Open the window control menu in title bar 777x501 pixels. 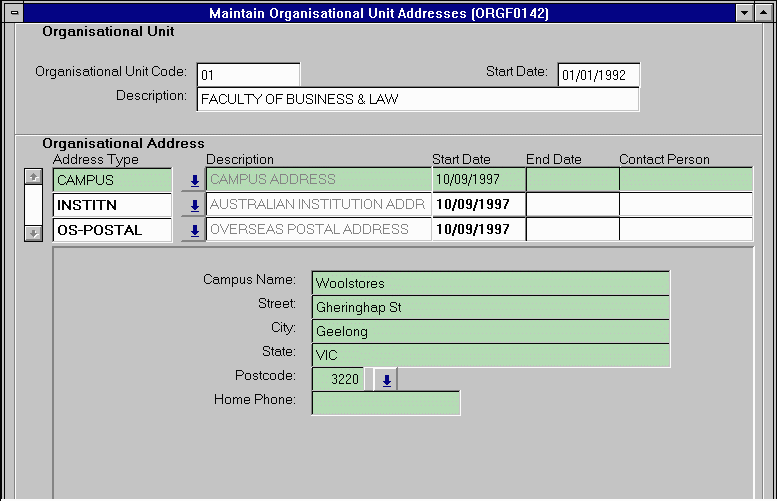tap(14, 13)
